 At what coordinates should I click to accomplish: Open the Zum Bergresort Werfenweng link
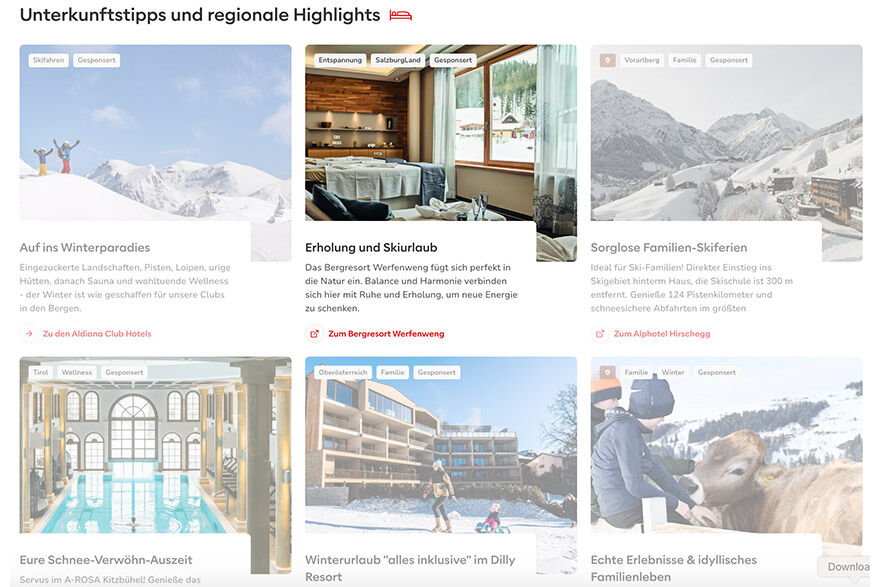[x=386, y=333]
